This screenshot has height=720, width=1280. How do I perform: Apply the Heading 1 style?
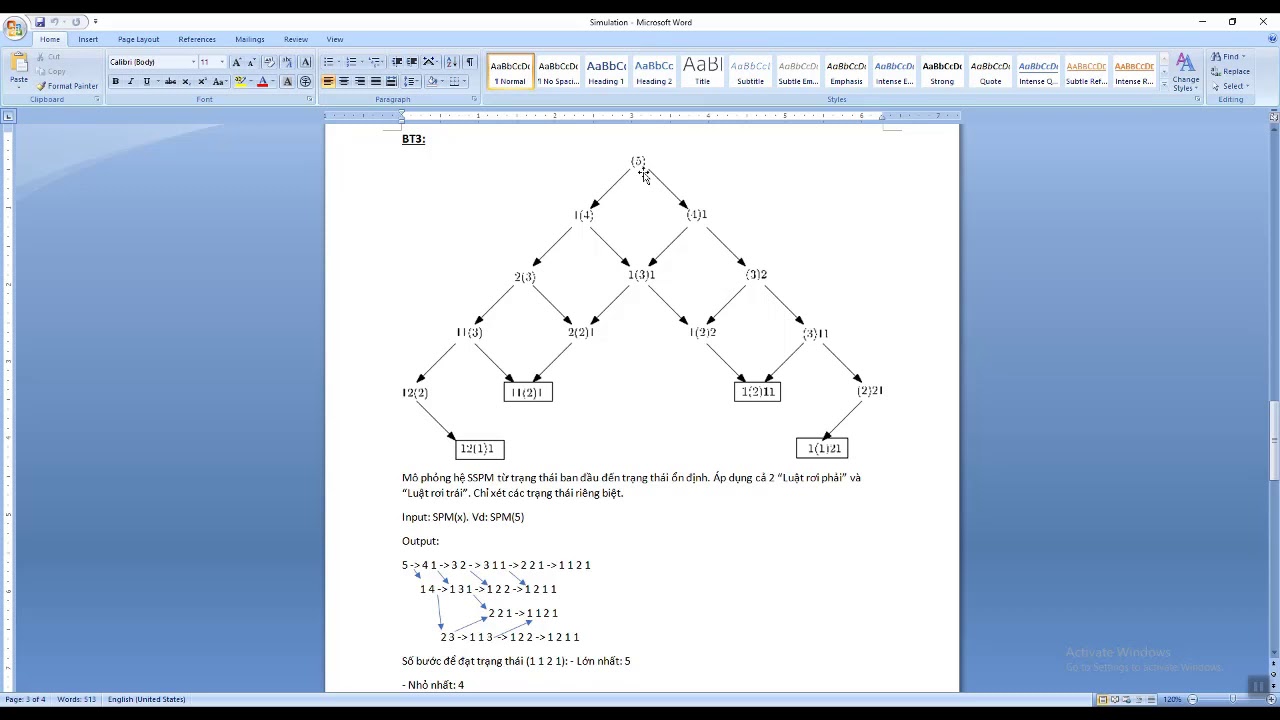pos(606,71)
